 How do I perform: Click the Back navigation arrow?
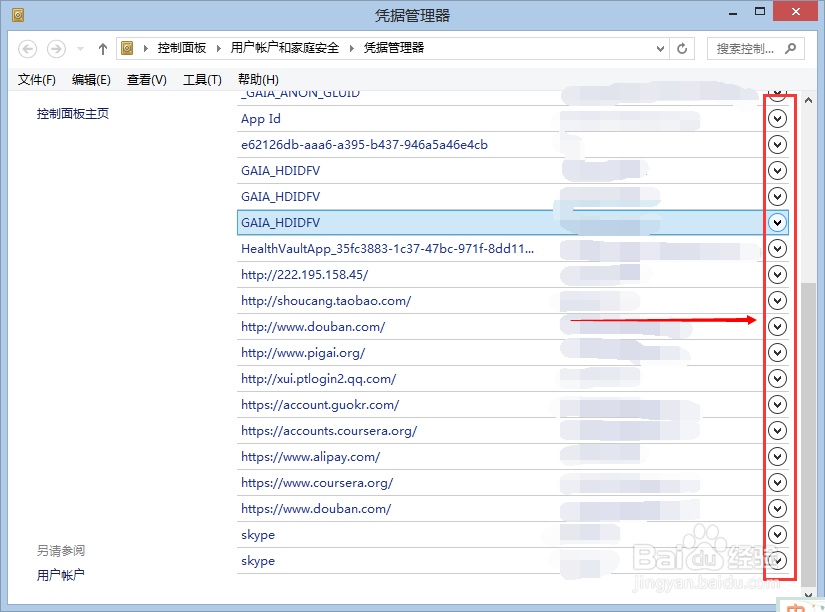coord(27,49)
